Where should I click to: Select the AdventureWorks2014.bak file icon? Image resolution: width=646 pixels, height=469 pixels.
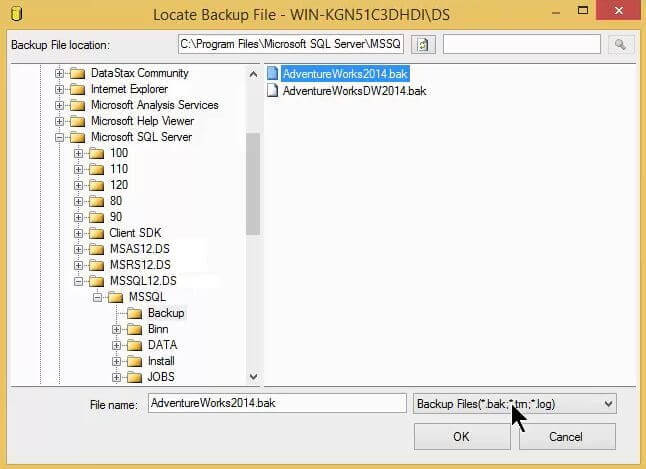click(272, 73)
